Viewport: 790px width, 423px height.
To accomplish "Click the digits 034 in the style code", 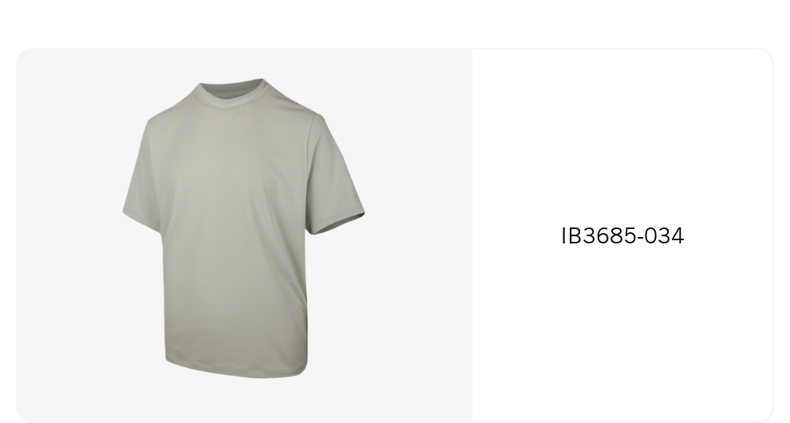I will coord(664,236).
